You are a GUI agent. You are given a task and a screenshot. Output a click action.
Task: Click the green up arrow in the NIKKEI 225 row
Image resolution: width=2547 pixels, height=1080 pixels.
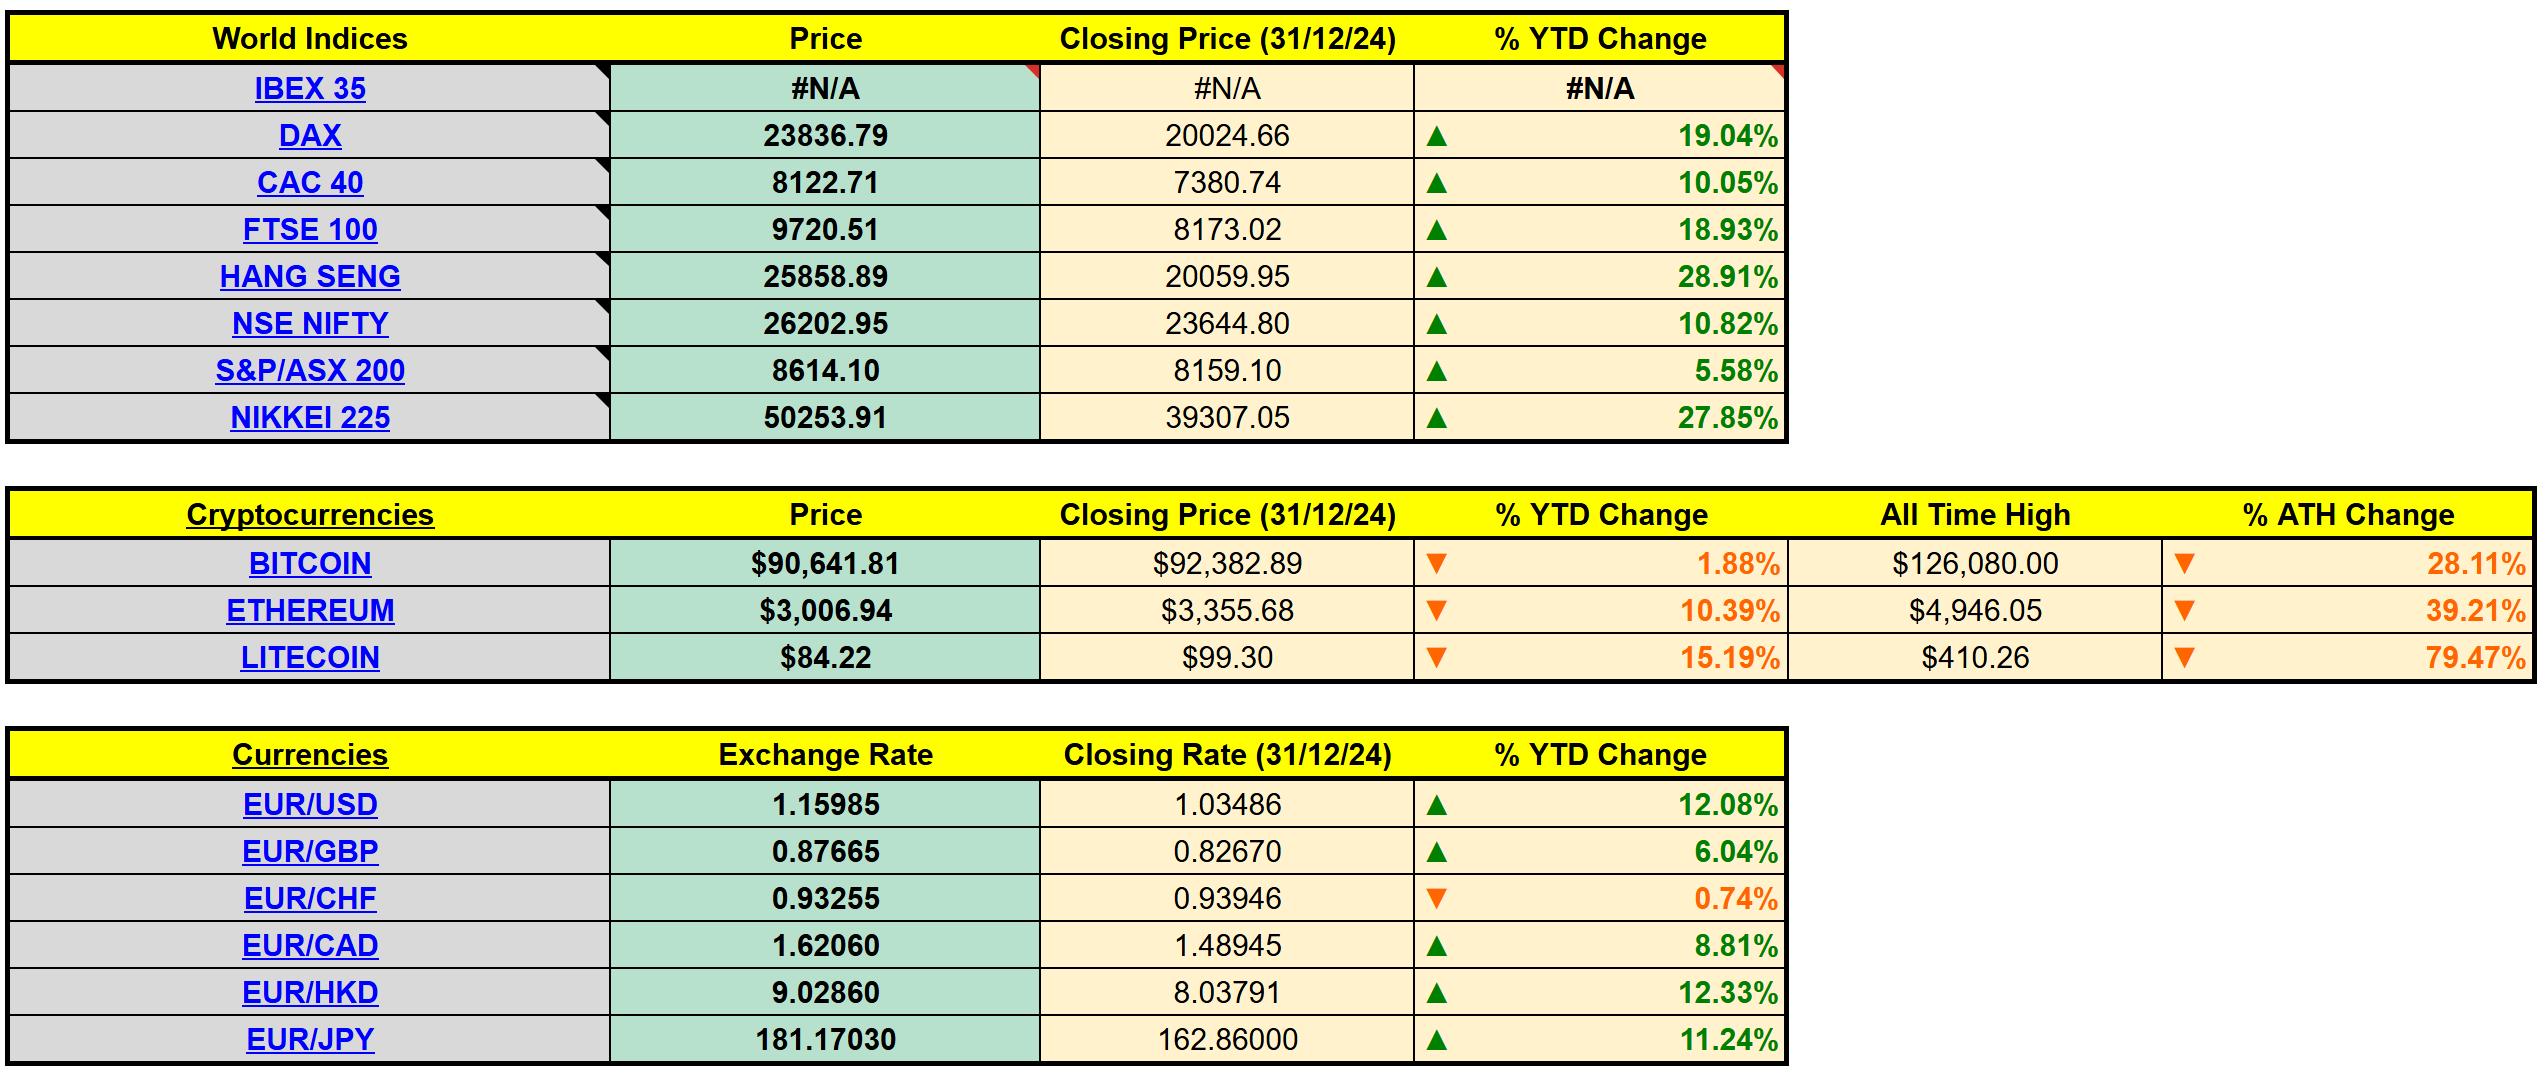1436,418
